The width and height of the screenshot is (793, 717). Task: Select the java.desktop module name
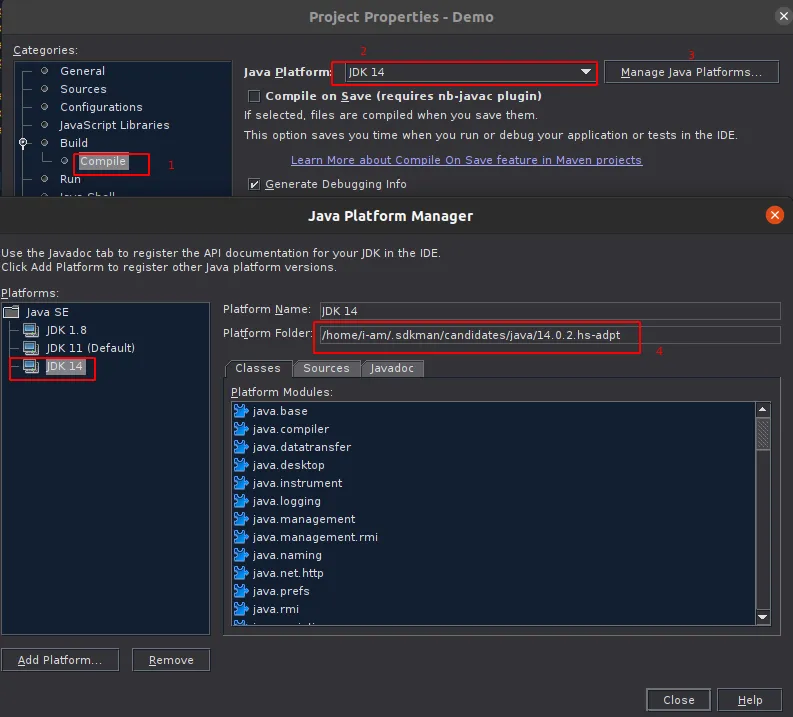pos(288,465)
